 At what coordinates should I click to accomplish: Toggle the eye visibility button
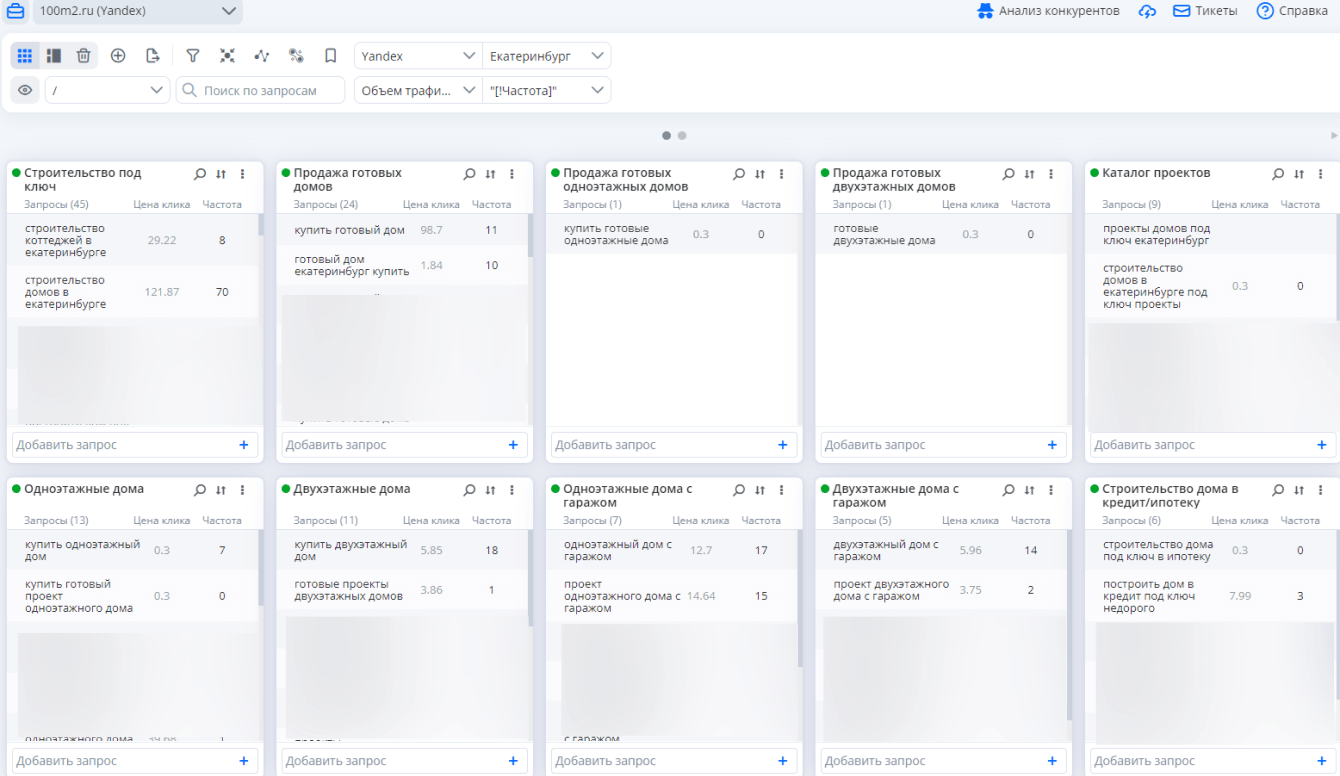(x=25, y=90)
